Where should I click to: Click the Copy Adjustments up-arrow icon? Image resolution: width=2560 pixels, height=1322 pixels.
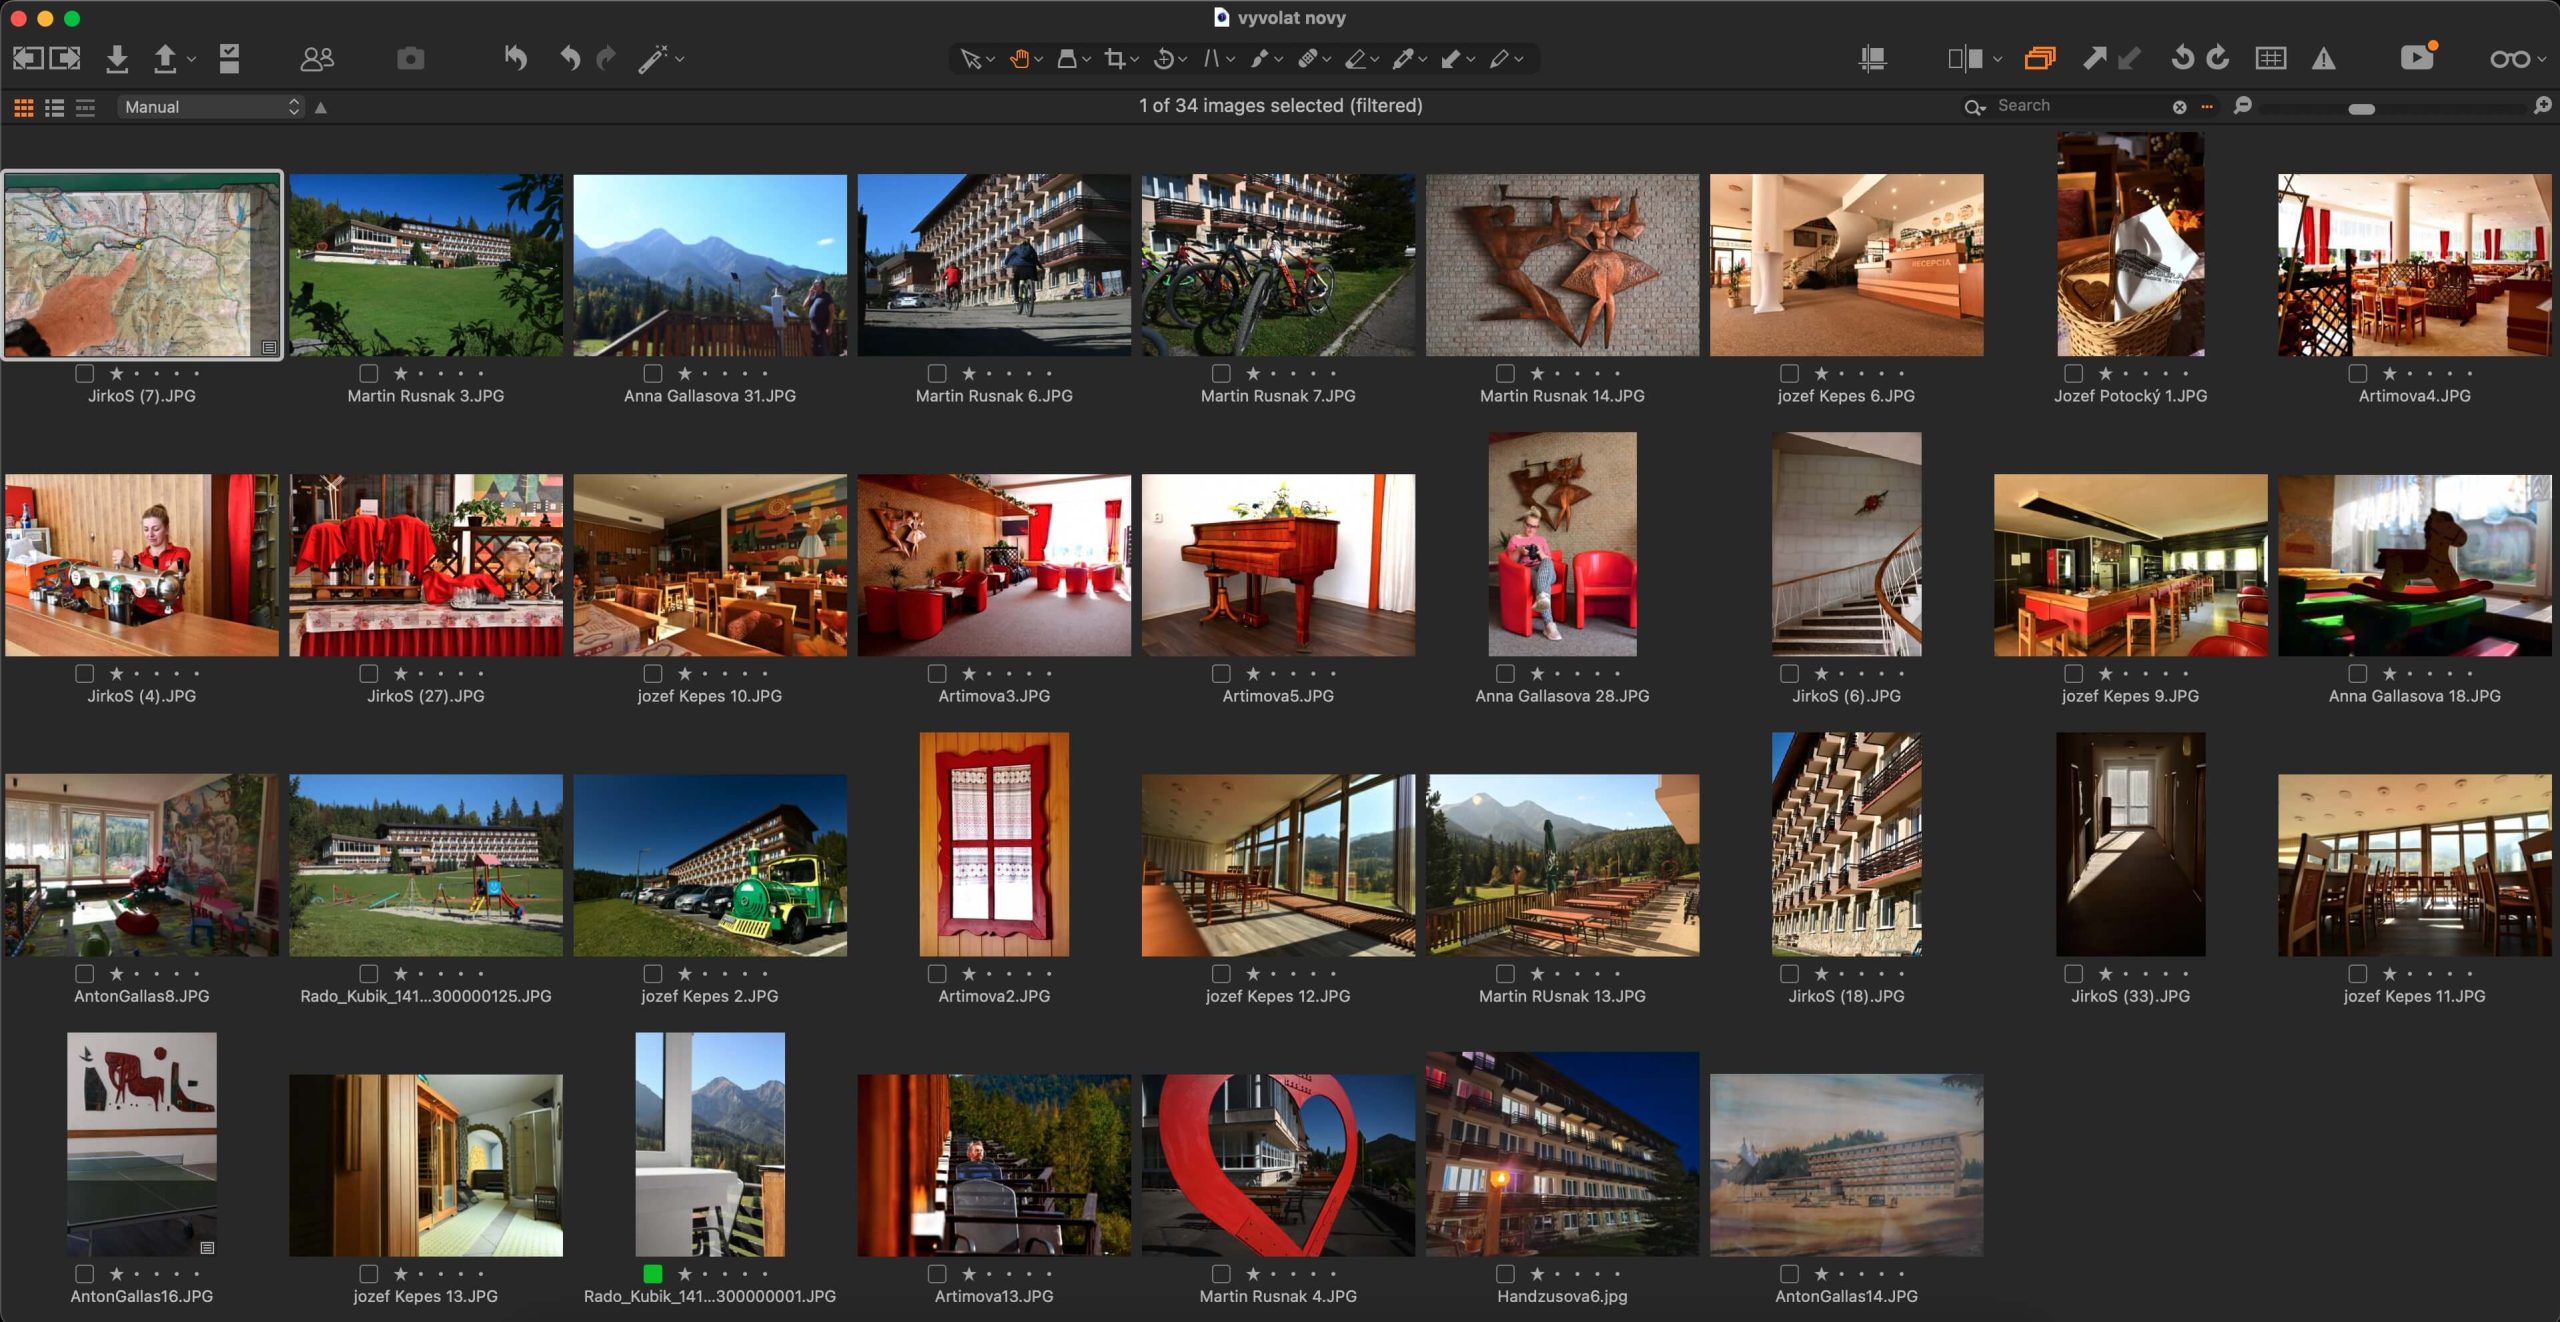click(x=2094, y=59)
